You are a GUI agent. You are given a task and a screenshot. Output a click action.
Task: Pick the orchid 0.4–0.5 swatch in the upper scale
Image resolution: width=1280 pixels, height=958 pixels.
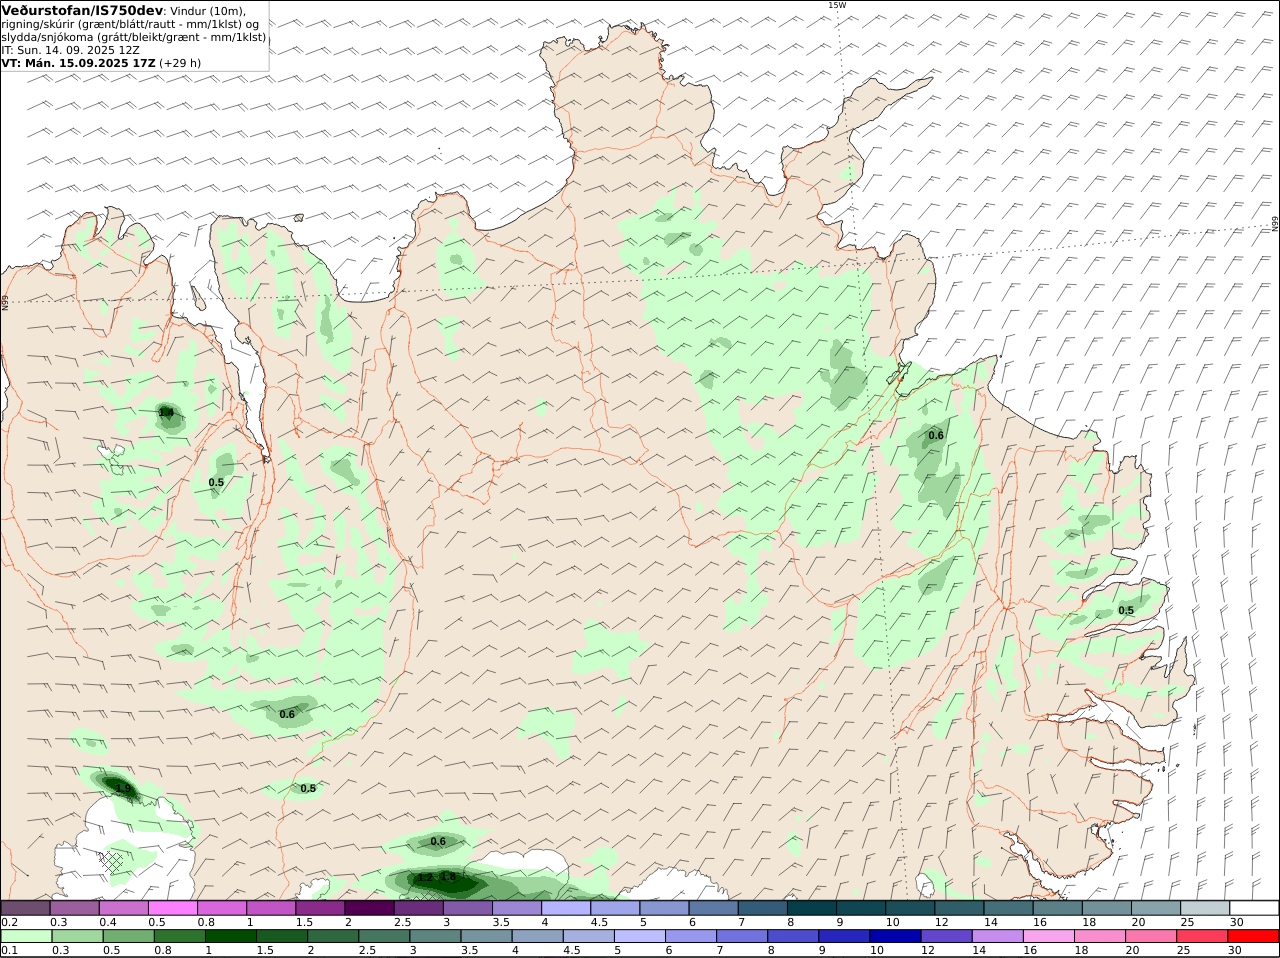pos(124,907)
